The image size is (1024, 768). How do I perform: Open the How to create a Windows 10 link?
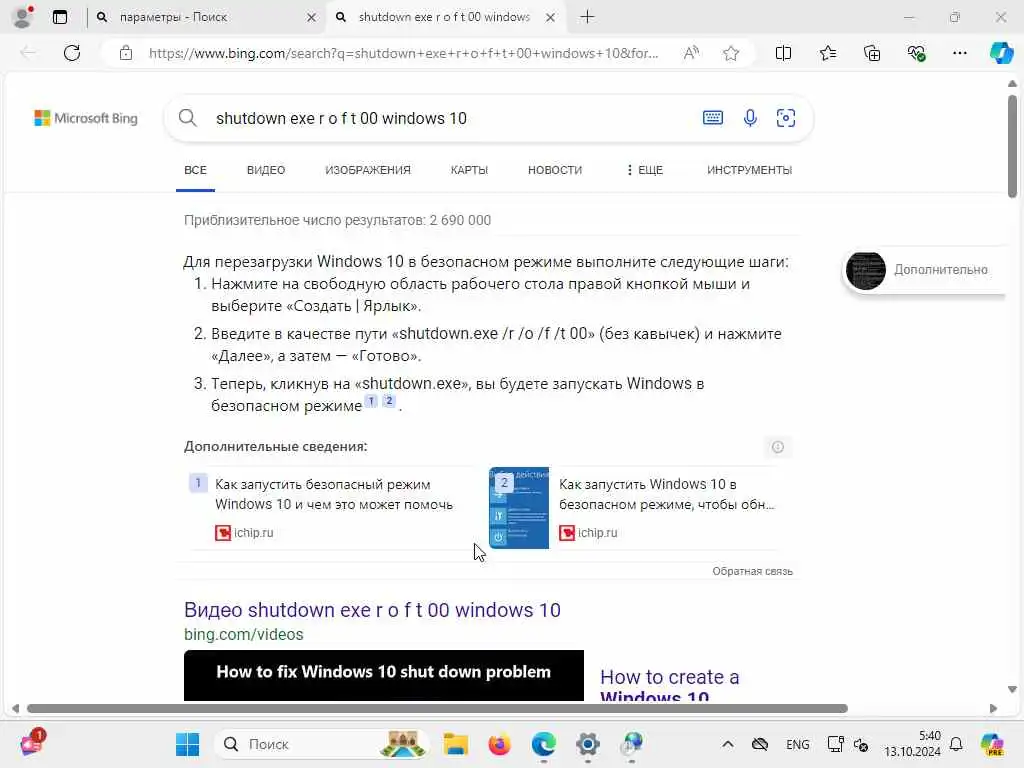coord(669,685)
